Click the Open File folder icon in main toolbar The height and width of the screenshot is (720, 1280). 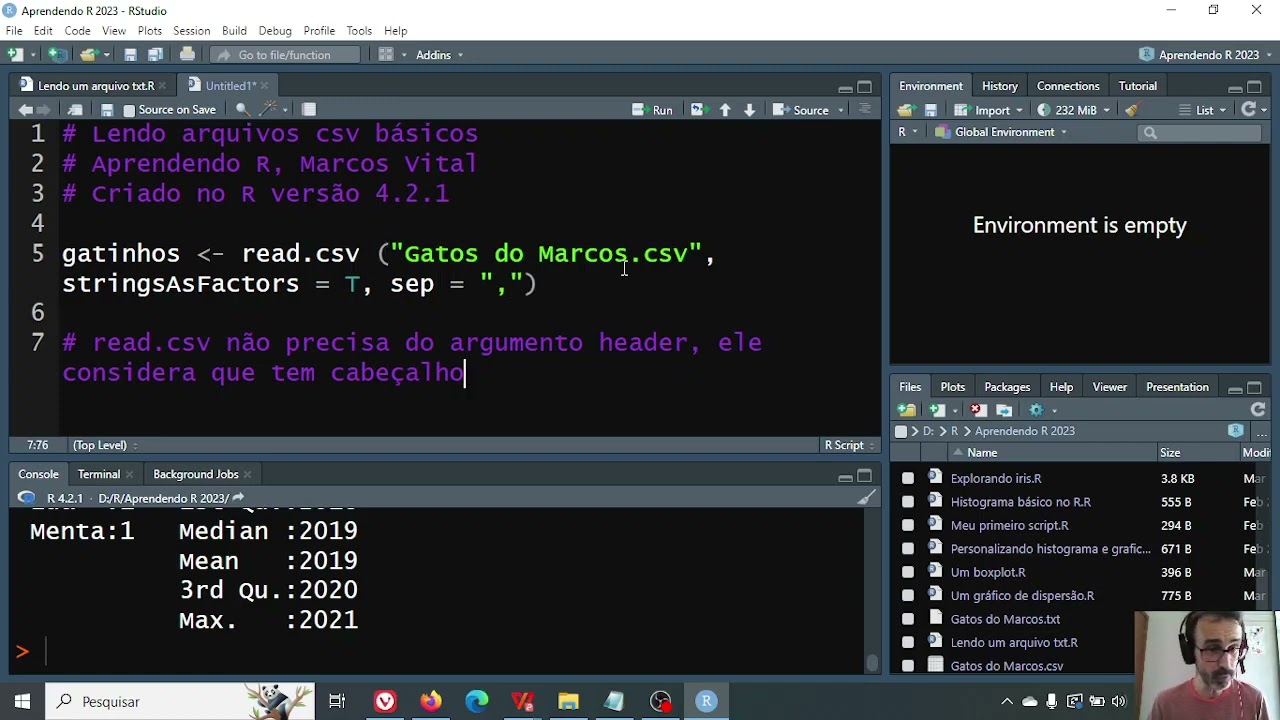(88, 55)
